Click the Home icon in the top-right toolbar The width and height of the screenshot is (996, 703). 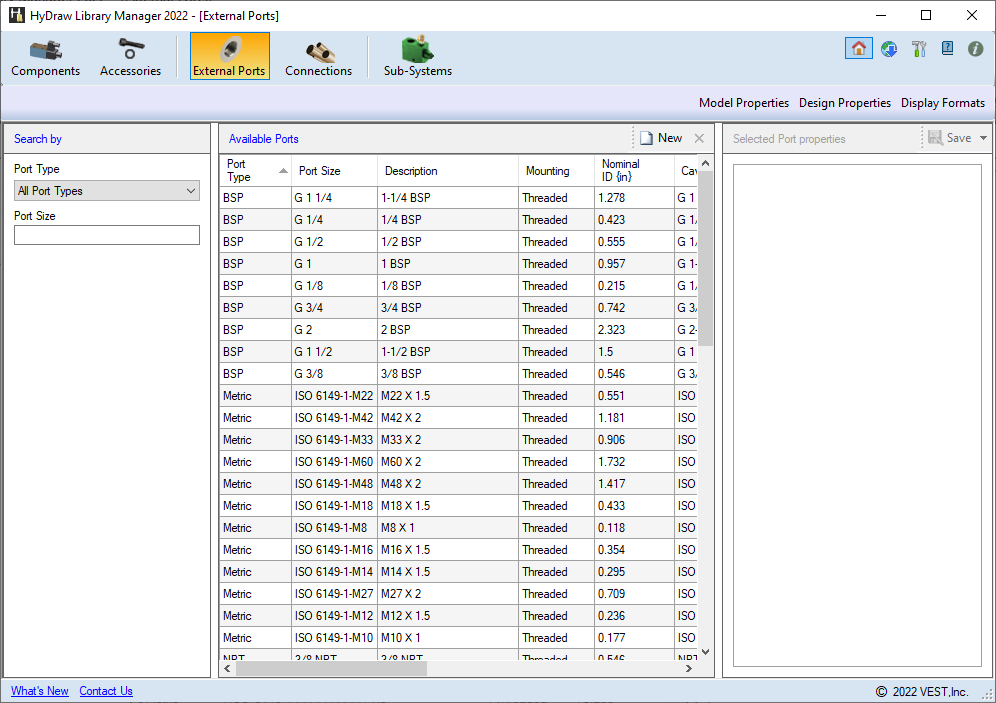point(858,48)
